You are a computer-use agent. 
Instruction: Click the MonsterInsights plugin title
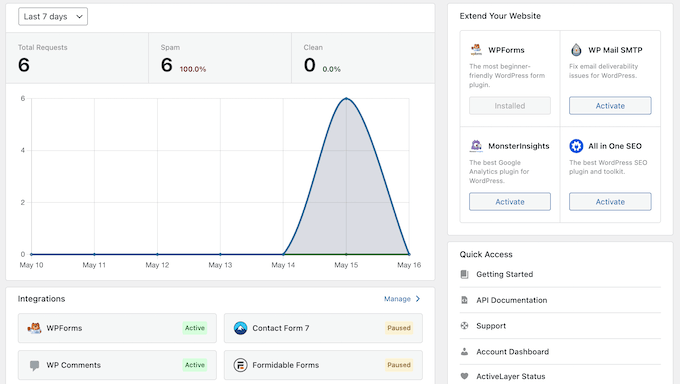[519, 146]
